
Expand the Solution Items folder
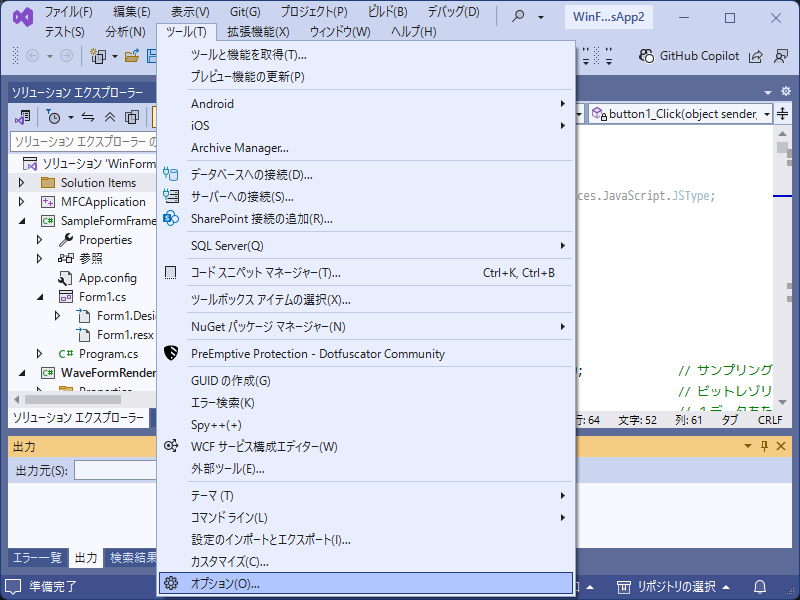(21, 182)
